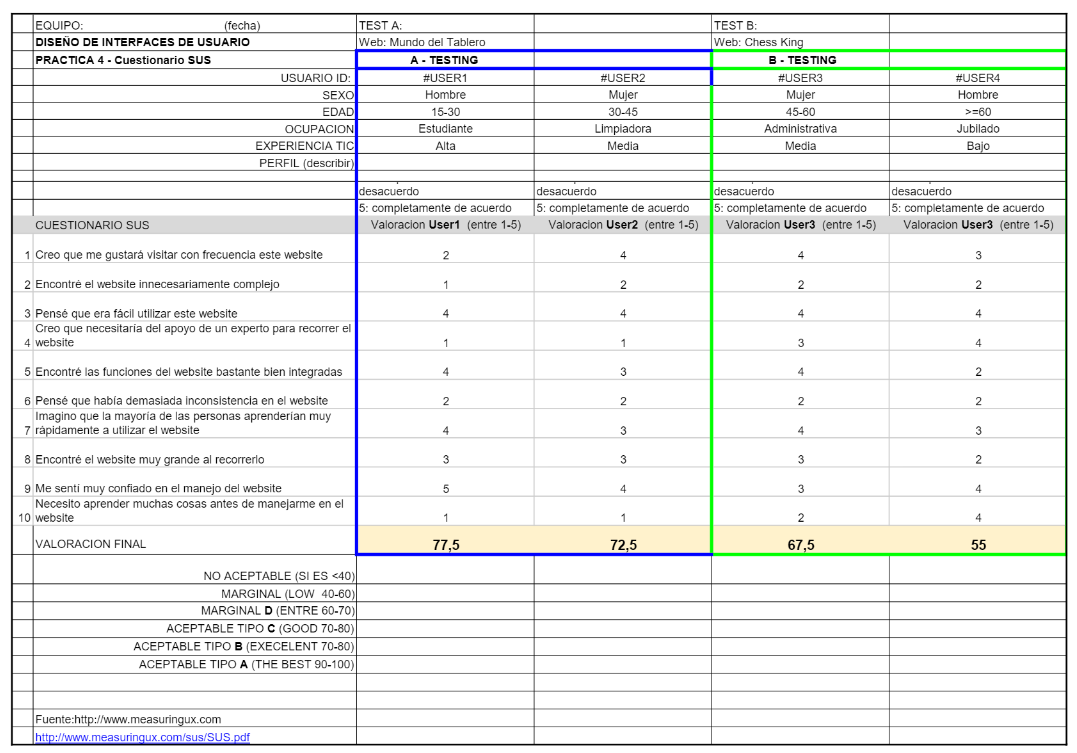
Task: Select 'Hombre' sexo cell under #USER1
Action: pos(445,95)
